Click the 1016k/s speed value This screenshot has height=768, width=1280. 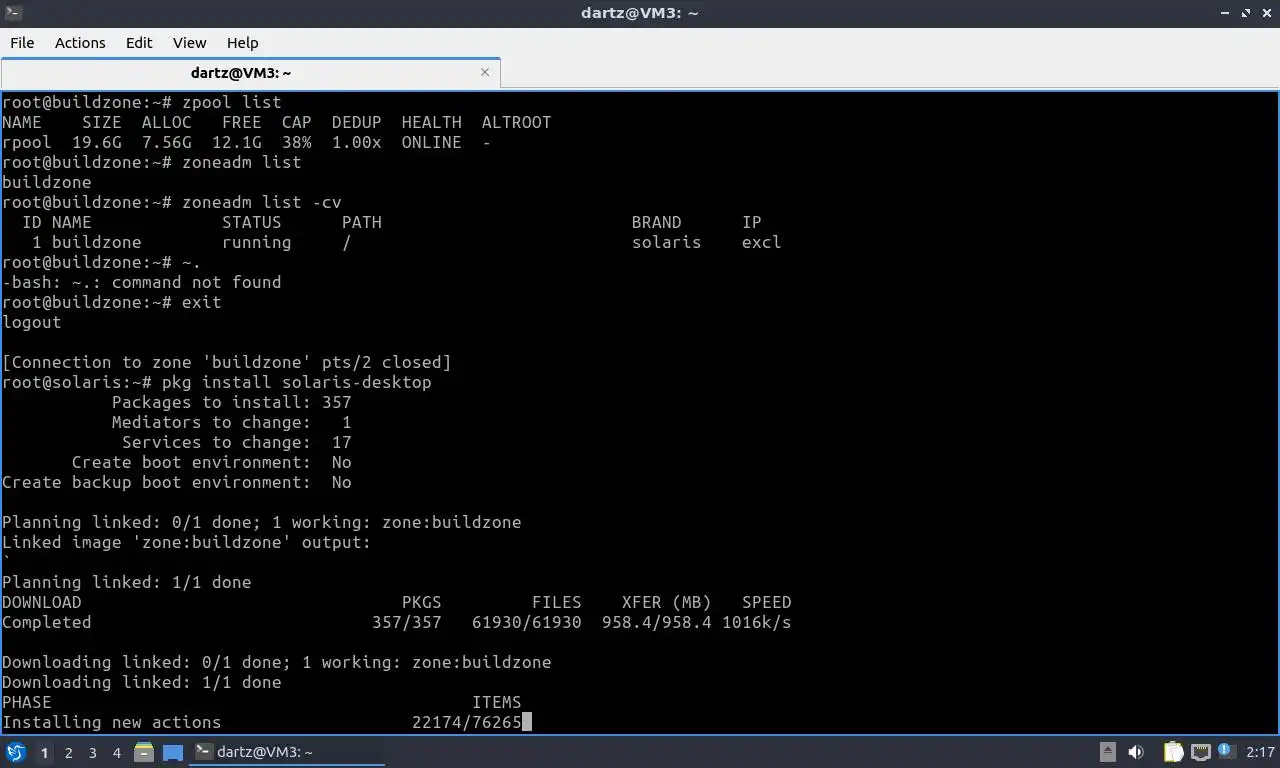pos(757,622)
